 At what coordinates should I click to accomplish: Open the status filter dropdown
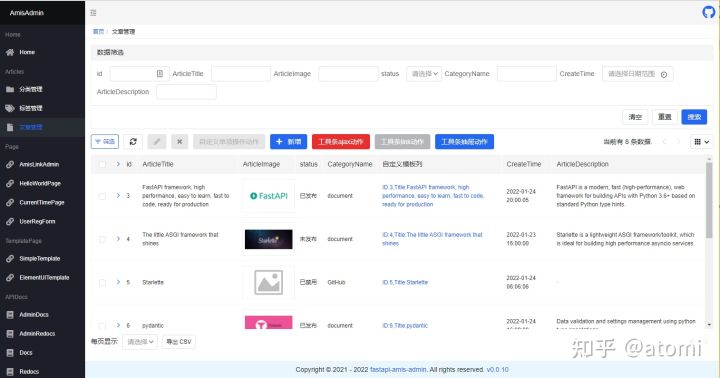coord(424,74)
